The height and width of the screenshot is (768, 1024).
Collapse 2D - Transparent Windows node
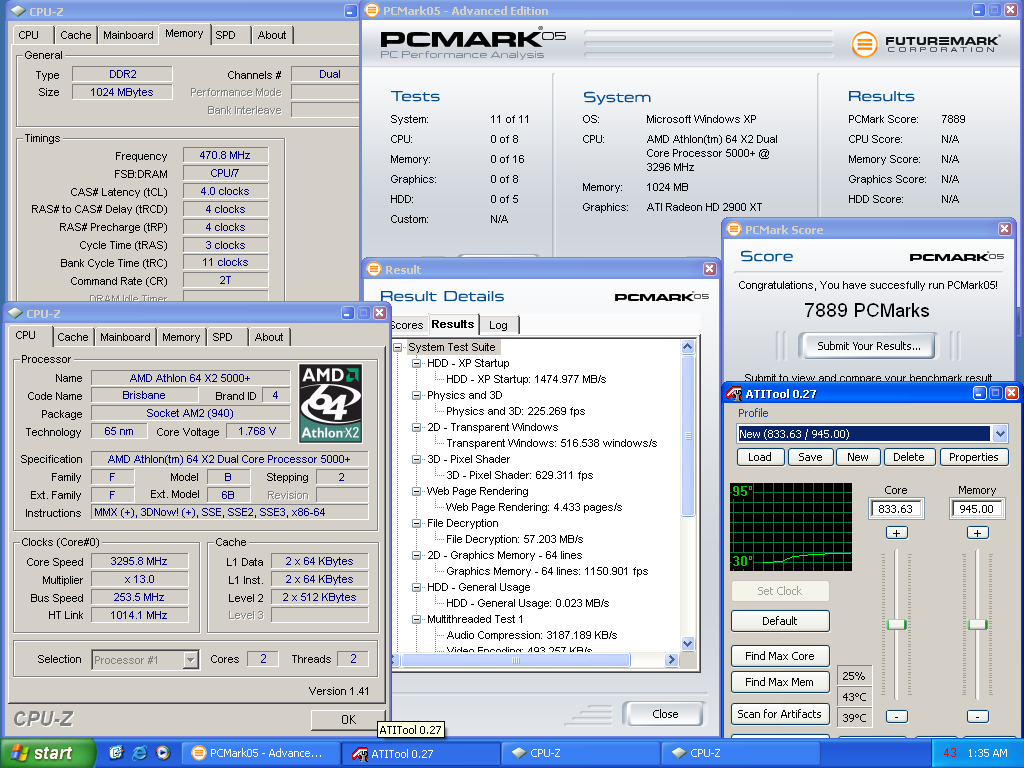(x=416, y=428)
